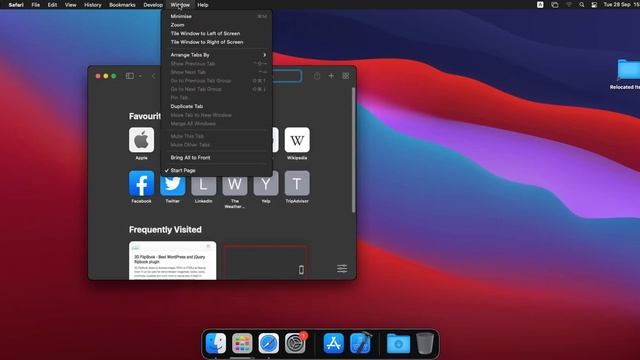Open the Facebook favourite tile

point(141,183)
